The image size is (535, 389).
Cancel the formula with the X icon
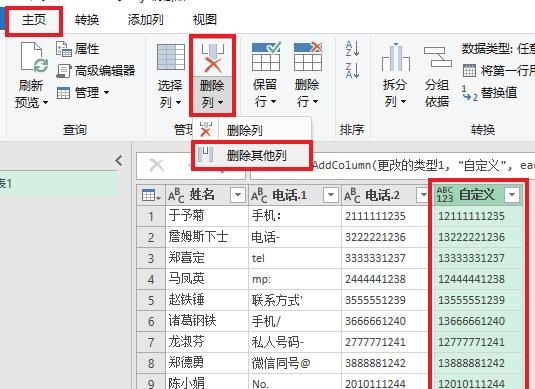click(157, 165)
